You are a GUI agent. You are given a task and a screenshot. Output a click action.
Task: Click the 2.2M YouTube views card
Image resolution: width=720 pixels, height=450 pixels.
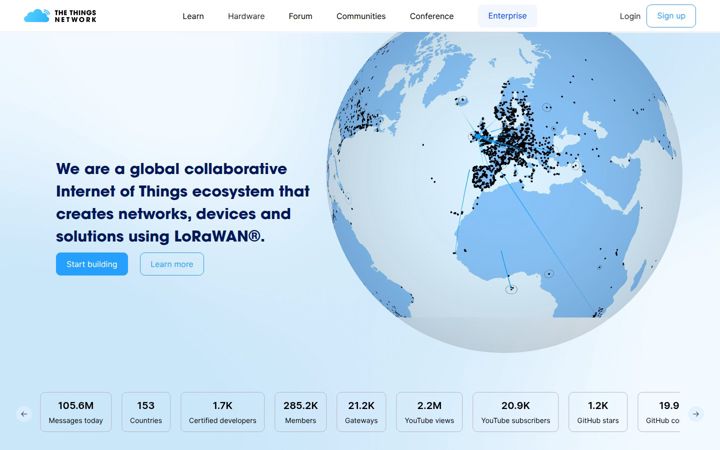pyautogui.click(x=429, y=412)
